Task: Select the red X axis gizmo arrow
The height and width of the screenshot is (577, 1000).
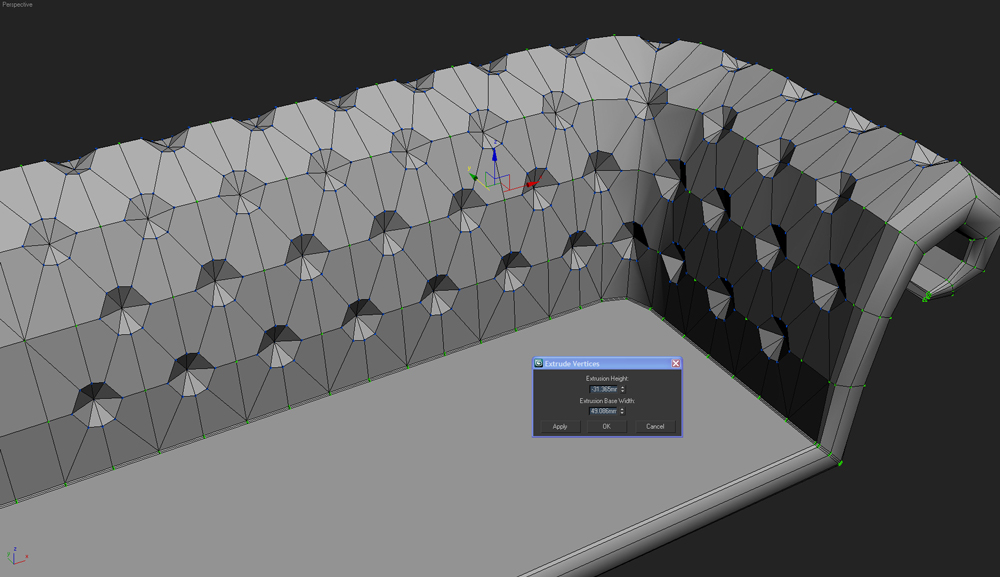Action: (530, 184)
